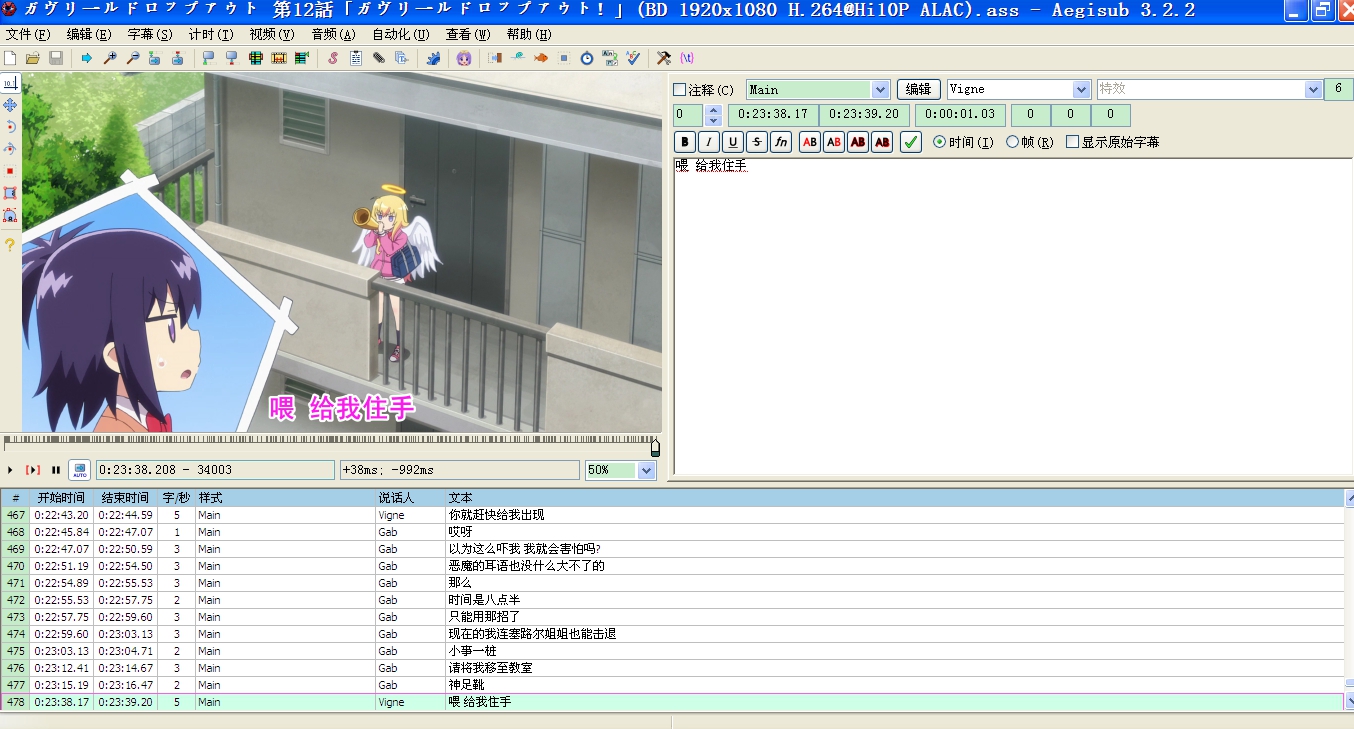This screenshot has height=729, width=1354.
Task: Play current line with bracketed play button
Action: pos(33,470)
